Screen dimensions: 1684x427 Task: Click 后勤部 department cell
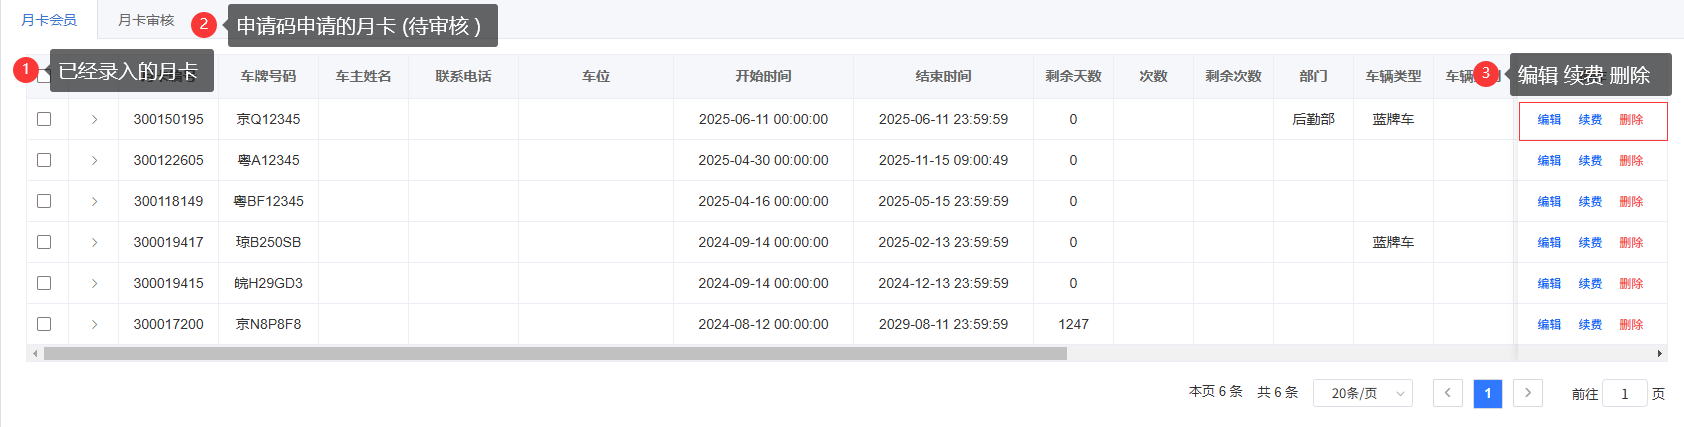point(1313,119)
